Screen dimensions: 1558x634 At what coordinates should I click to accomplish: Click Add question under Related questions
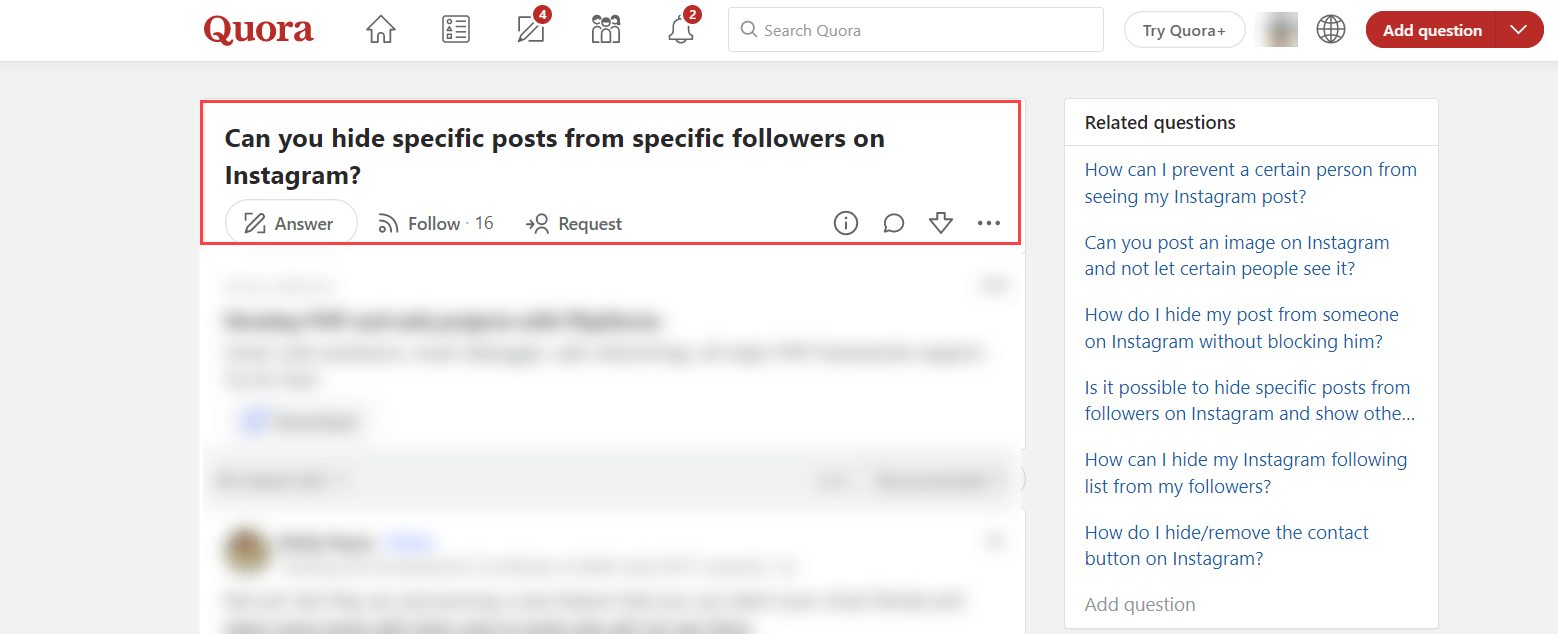click(x=1140, y=604)
